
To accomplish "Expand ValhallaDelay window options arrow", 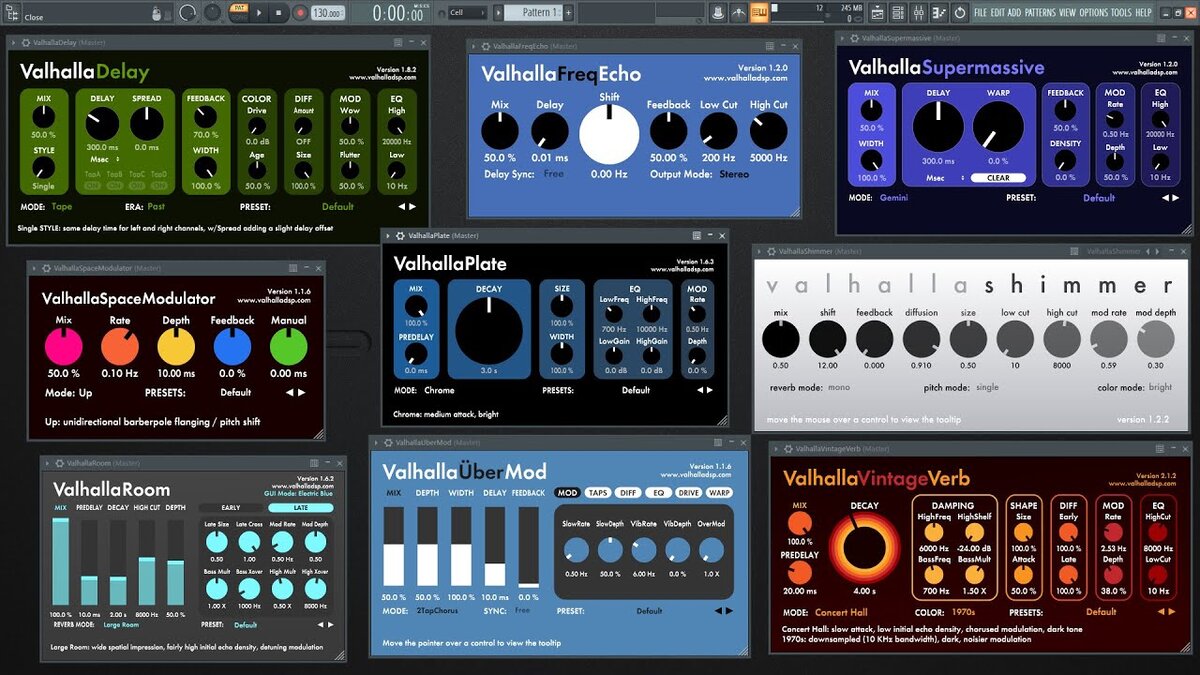I will (x=13, y=43).
